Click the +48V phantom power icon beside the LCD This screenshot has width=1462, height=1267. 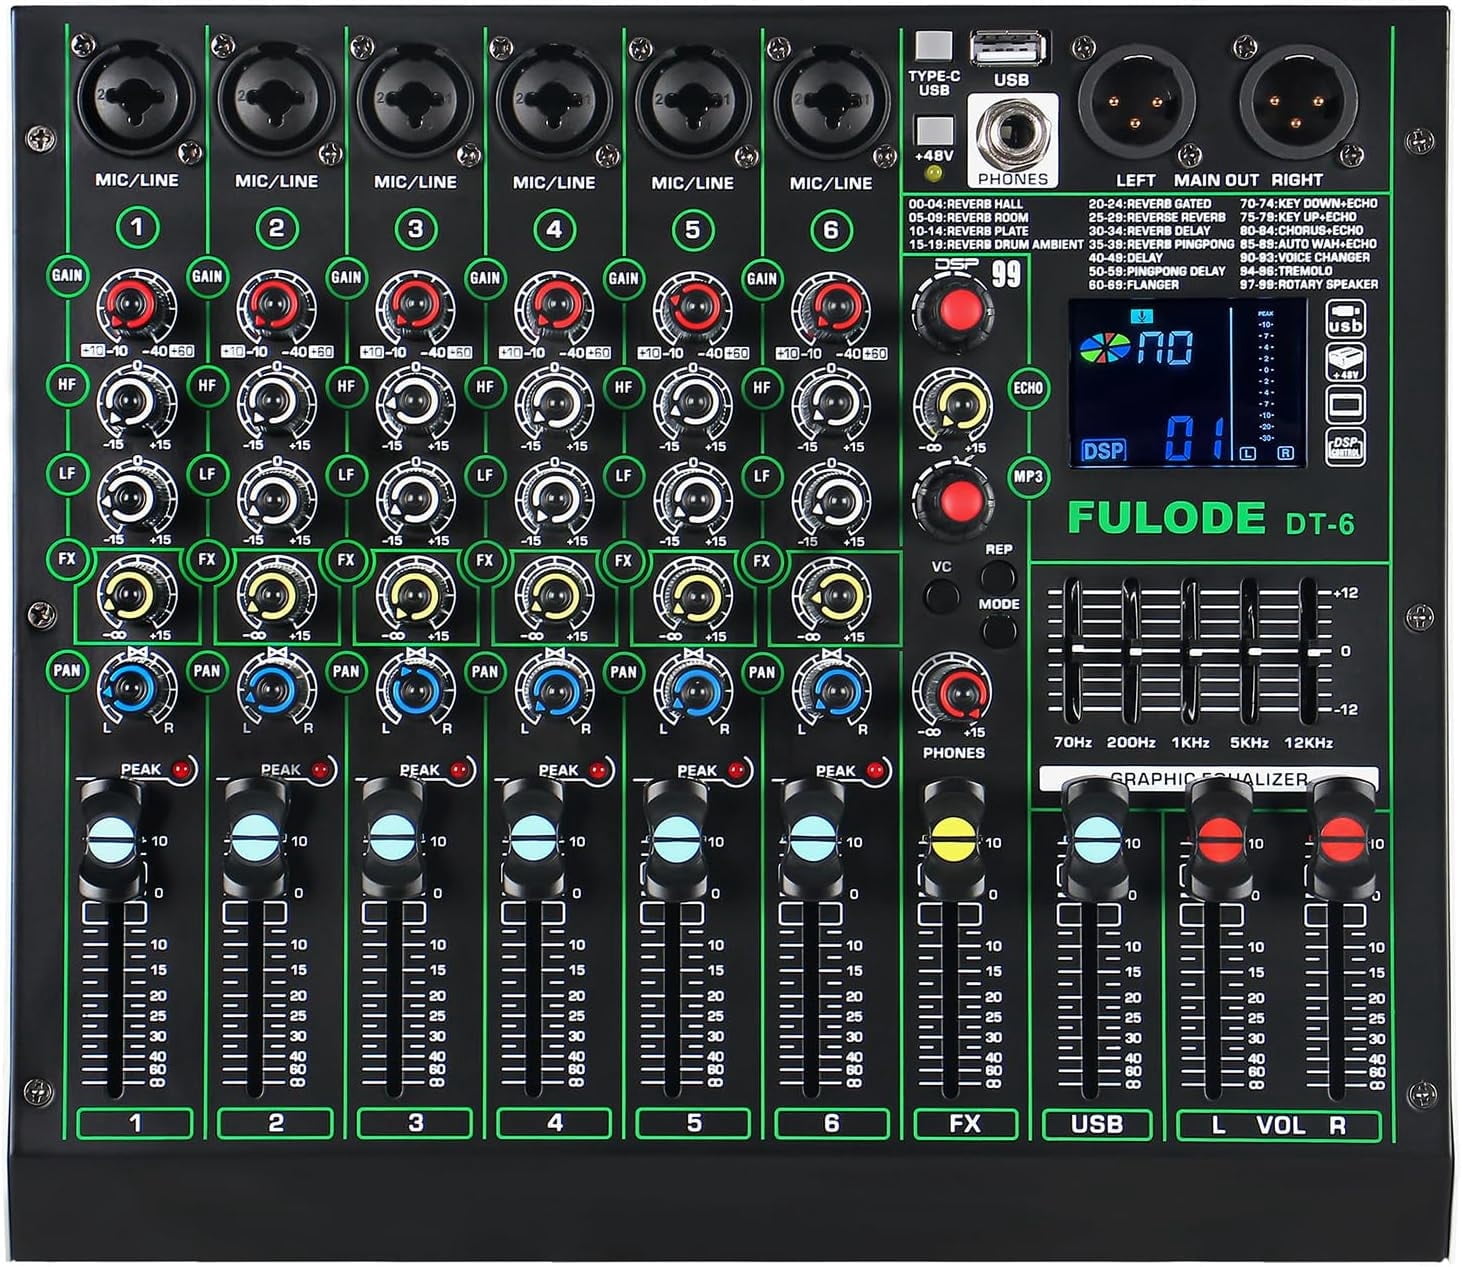tap(1345, 362)
